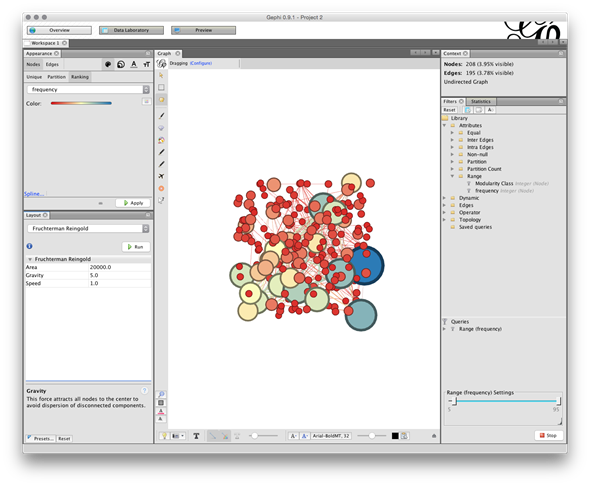590x486 pixels.
Task: Click the black label color swatch
Action: [x=395, y=436]
